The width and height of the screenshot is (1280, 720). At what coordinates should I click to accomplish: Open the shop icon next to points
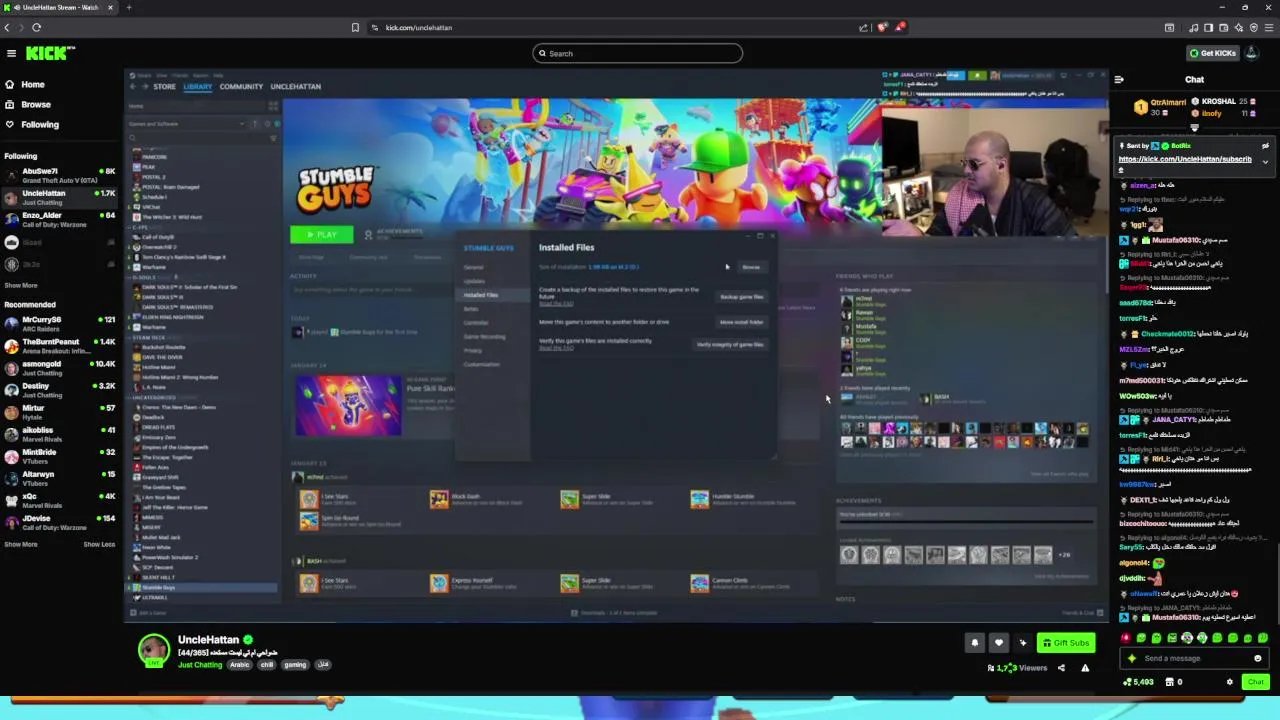point(1170,682)
